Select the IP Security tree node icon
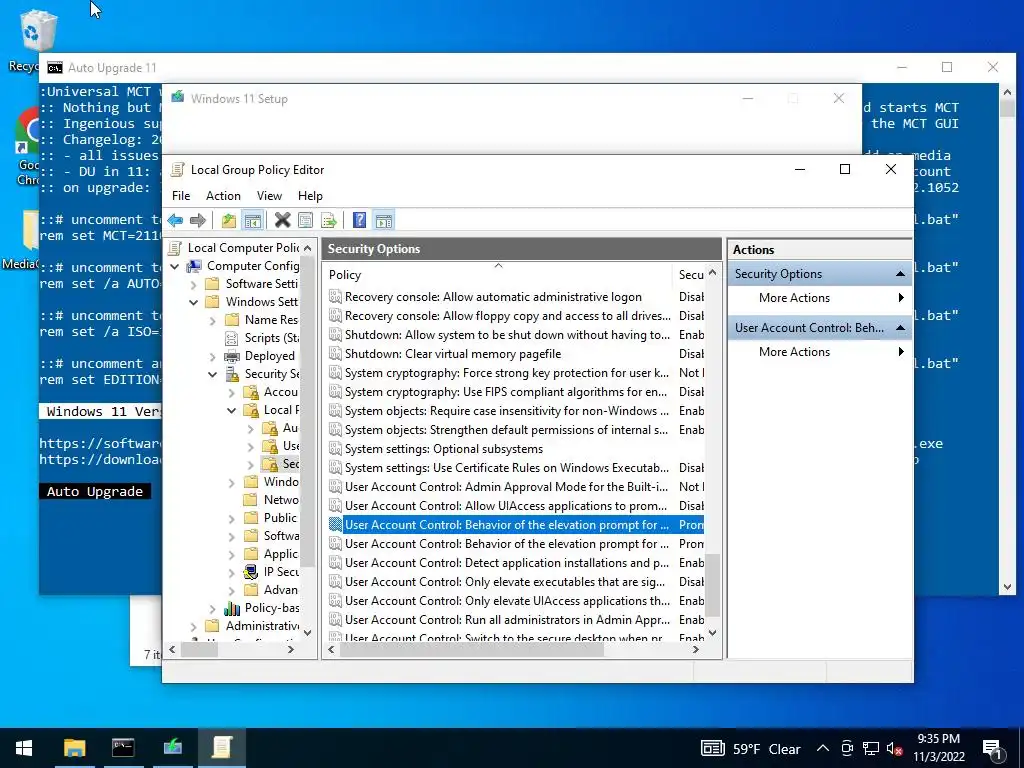Viewport: 1024px width, 768px height. 251,572
